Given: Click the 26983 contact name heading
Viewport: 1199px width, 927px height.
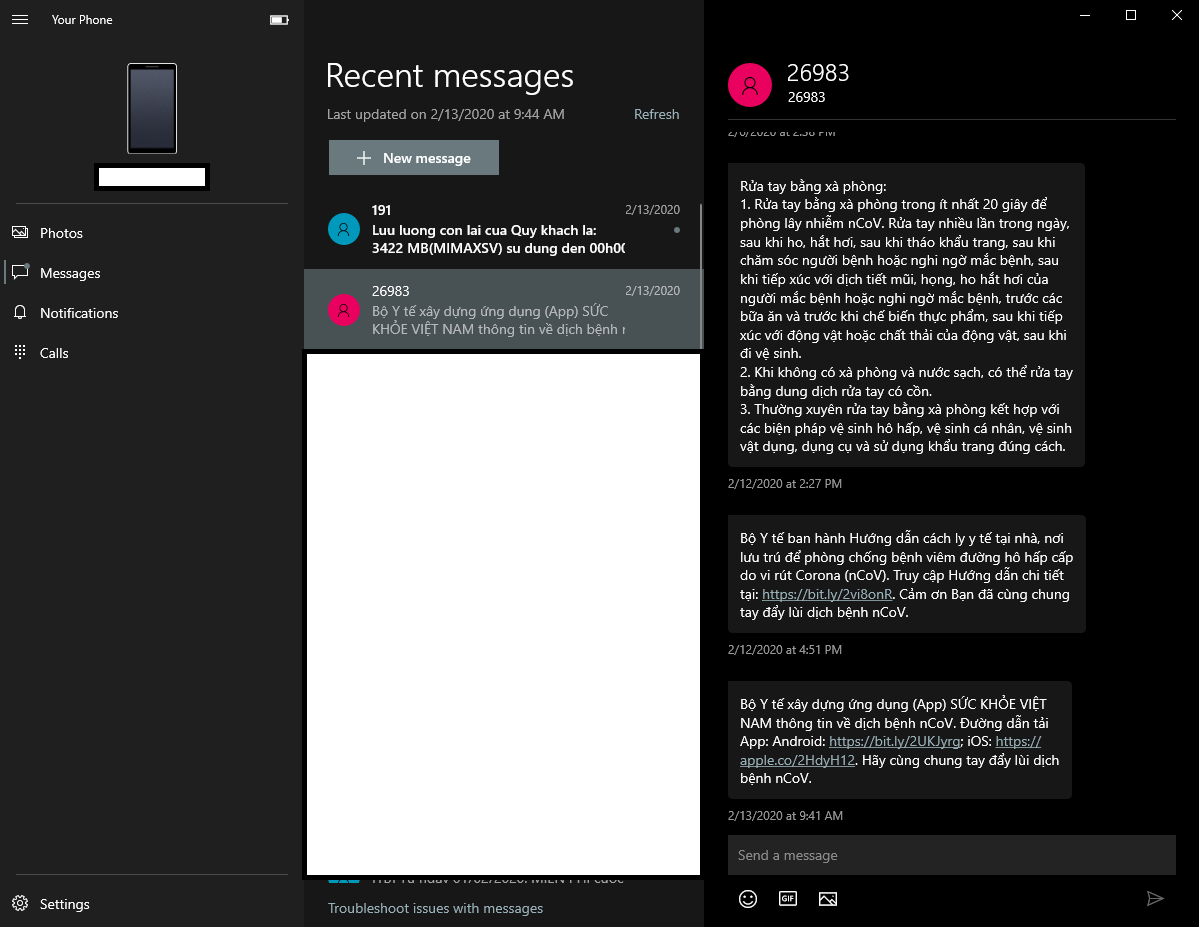Looking at the screenshot, I should point(818,73).
